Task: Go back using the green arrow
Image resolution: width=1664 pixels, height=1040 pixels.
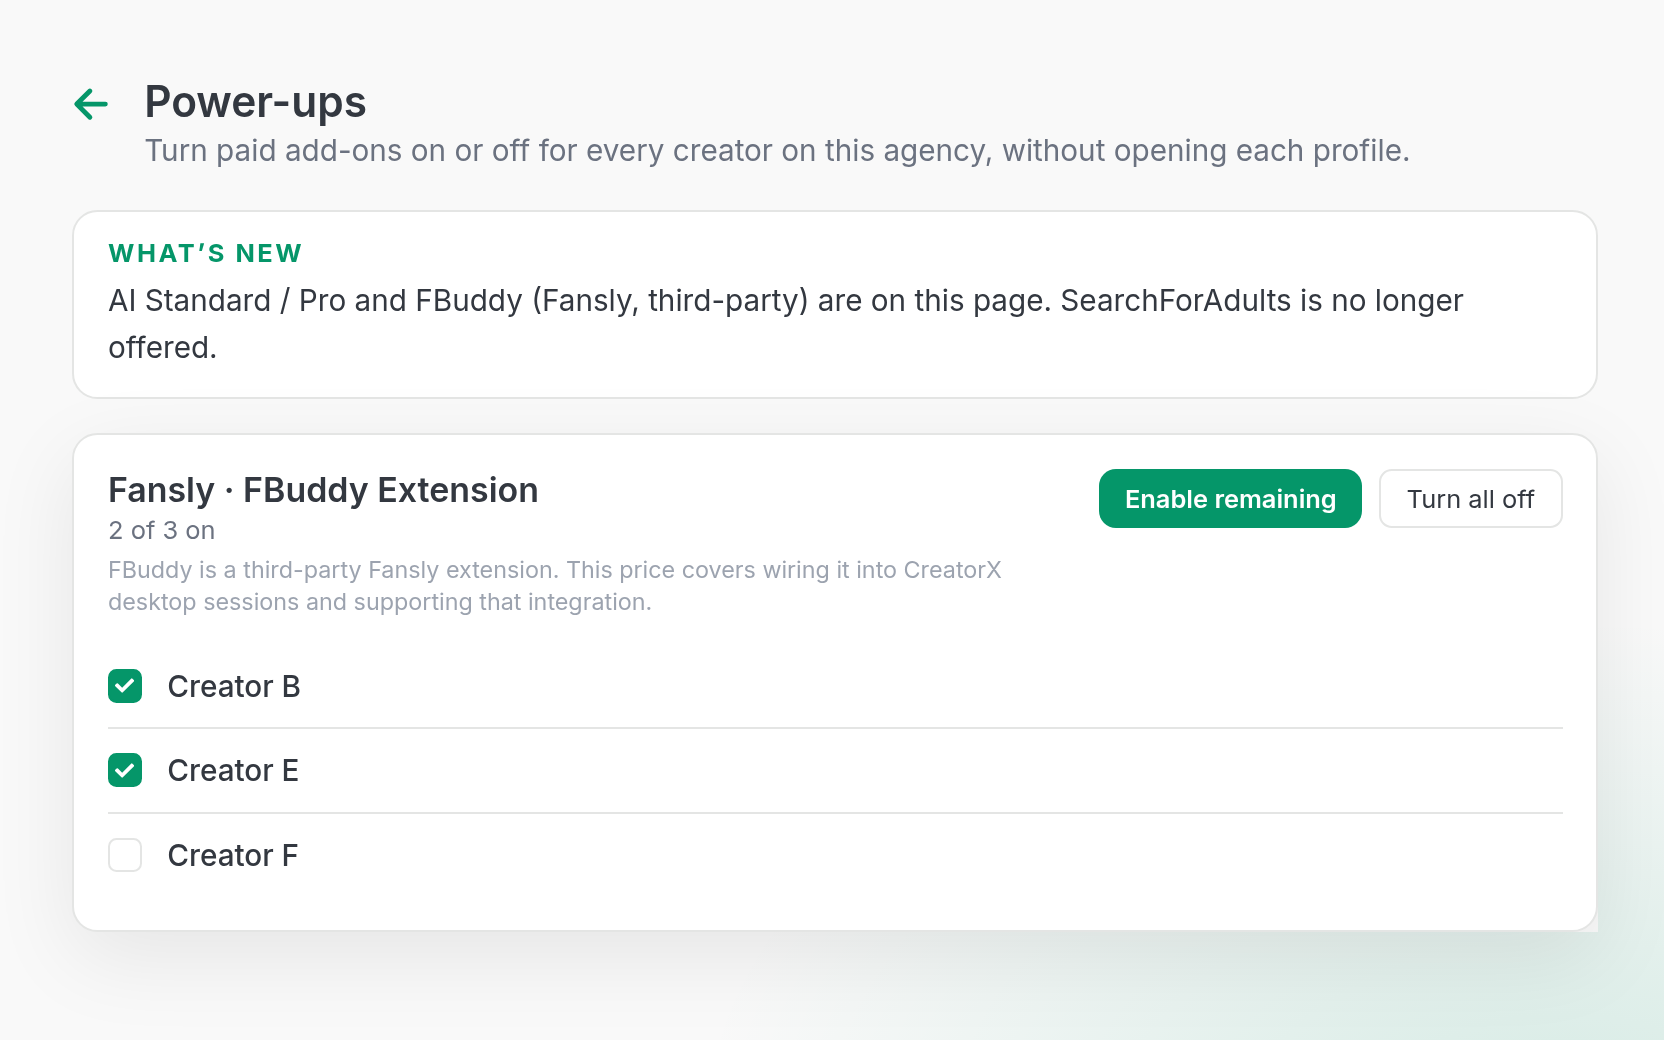Action: pos(91,104)
